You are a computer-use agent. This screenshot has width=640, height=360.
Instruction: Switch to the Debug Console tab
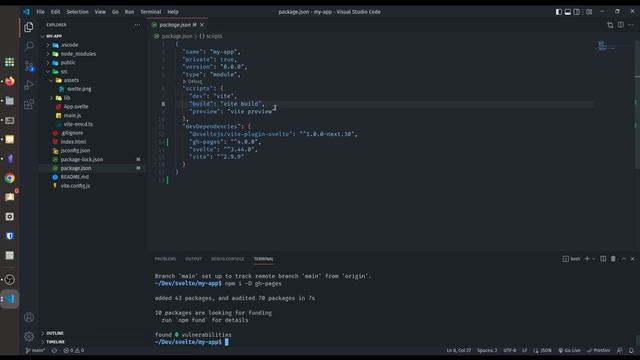[x=227, y=259]
